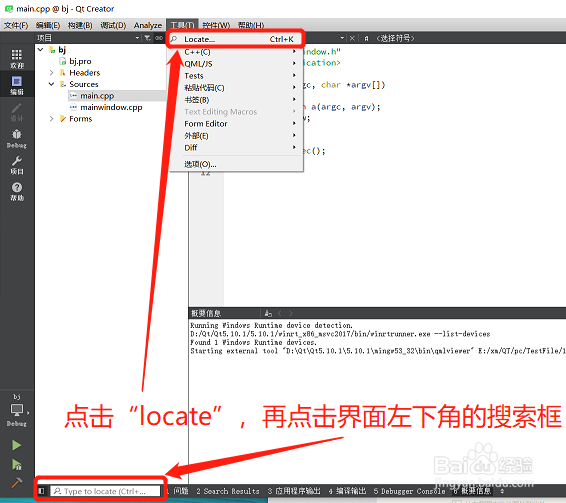Open the Debugger Console pane

click(409, 491)
